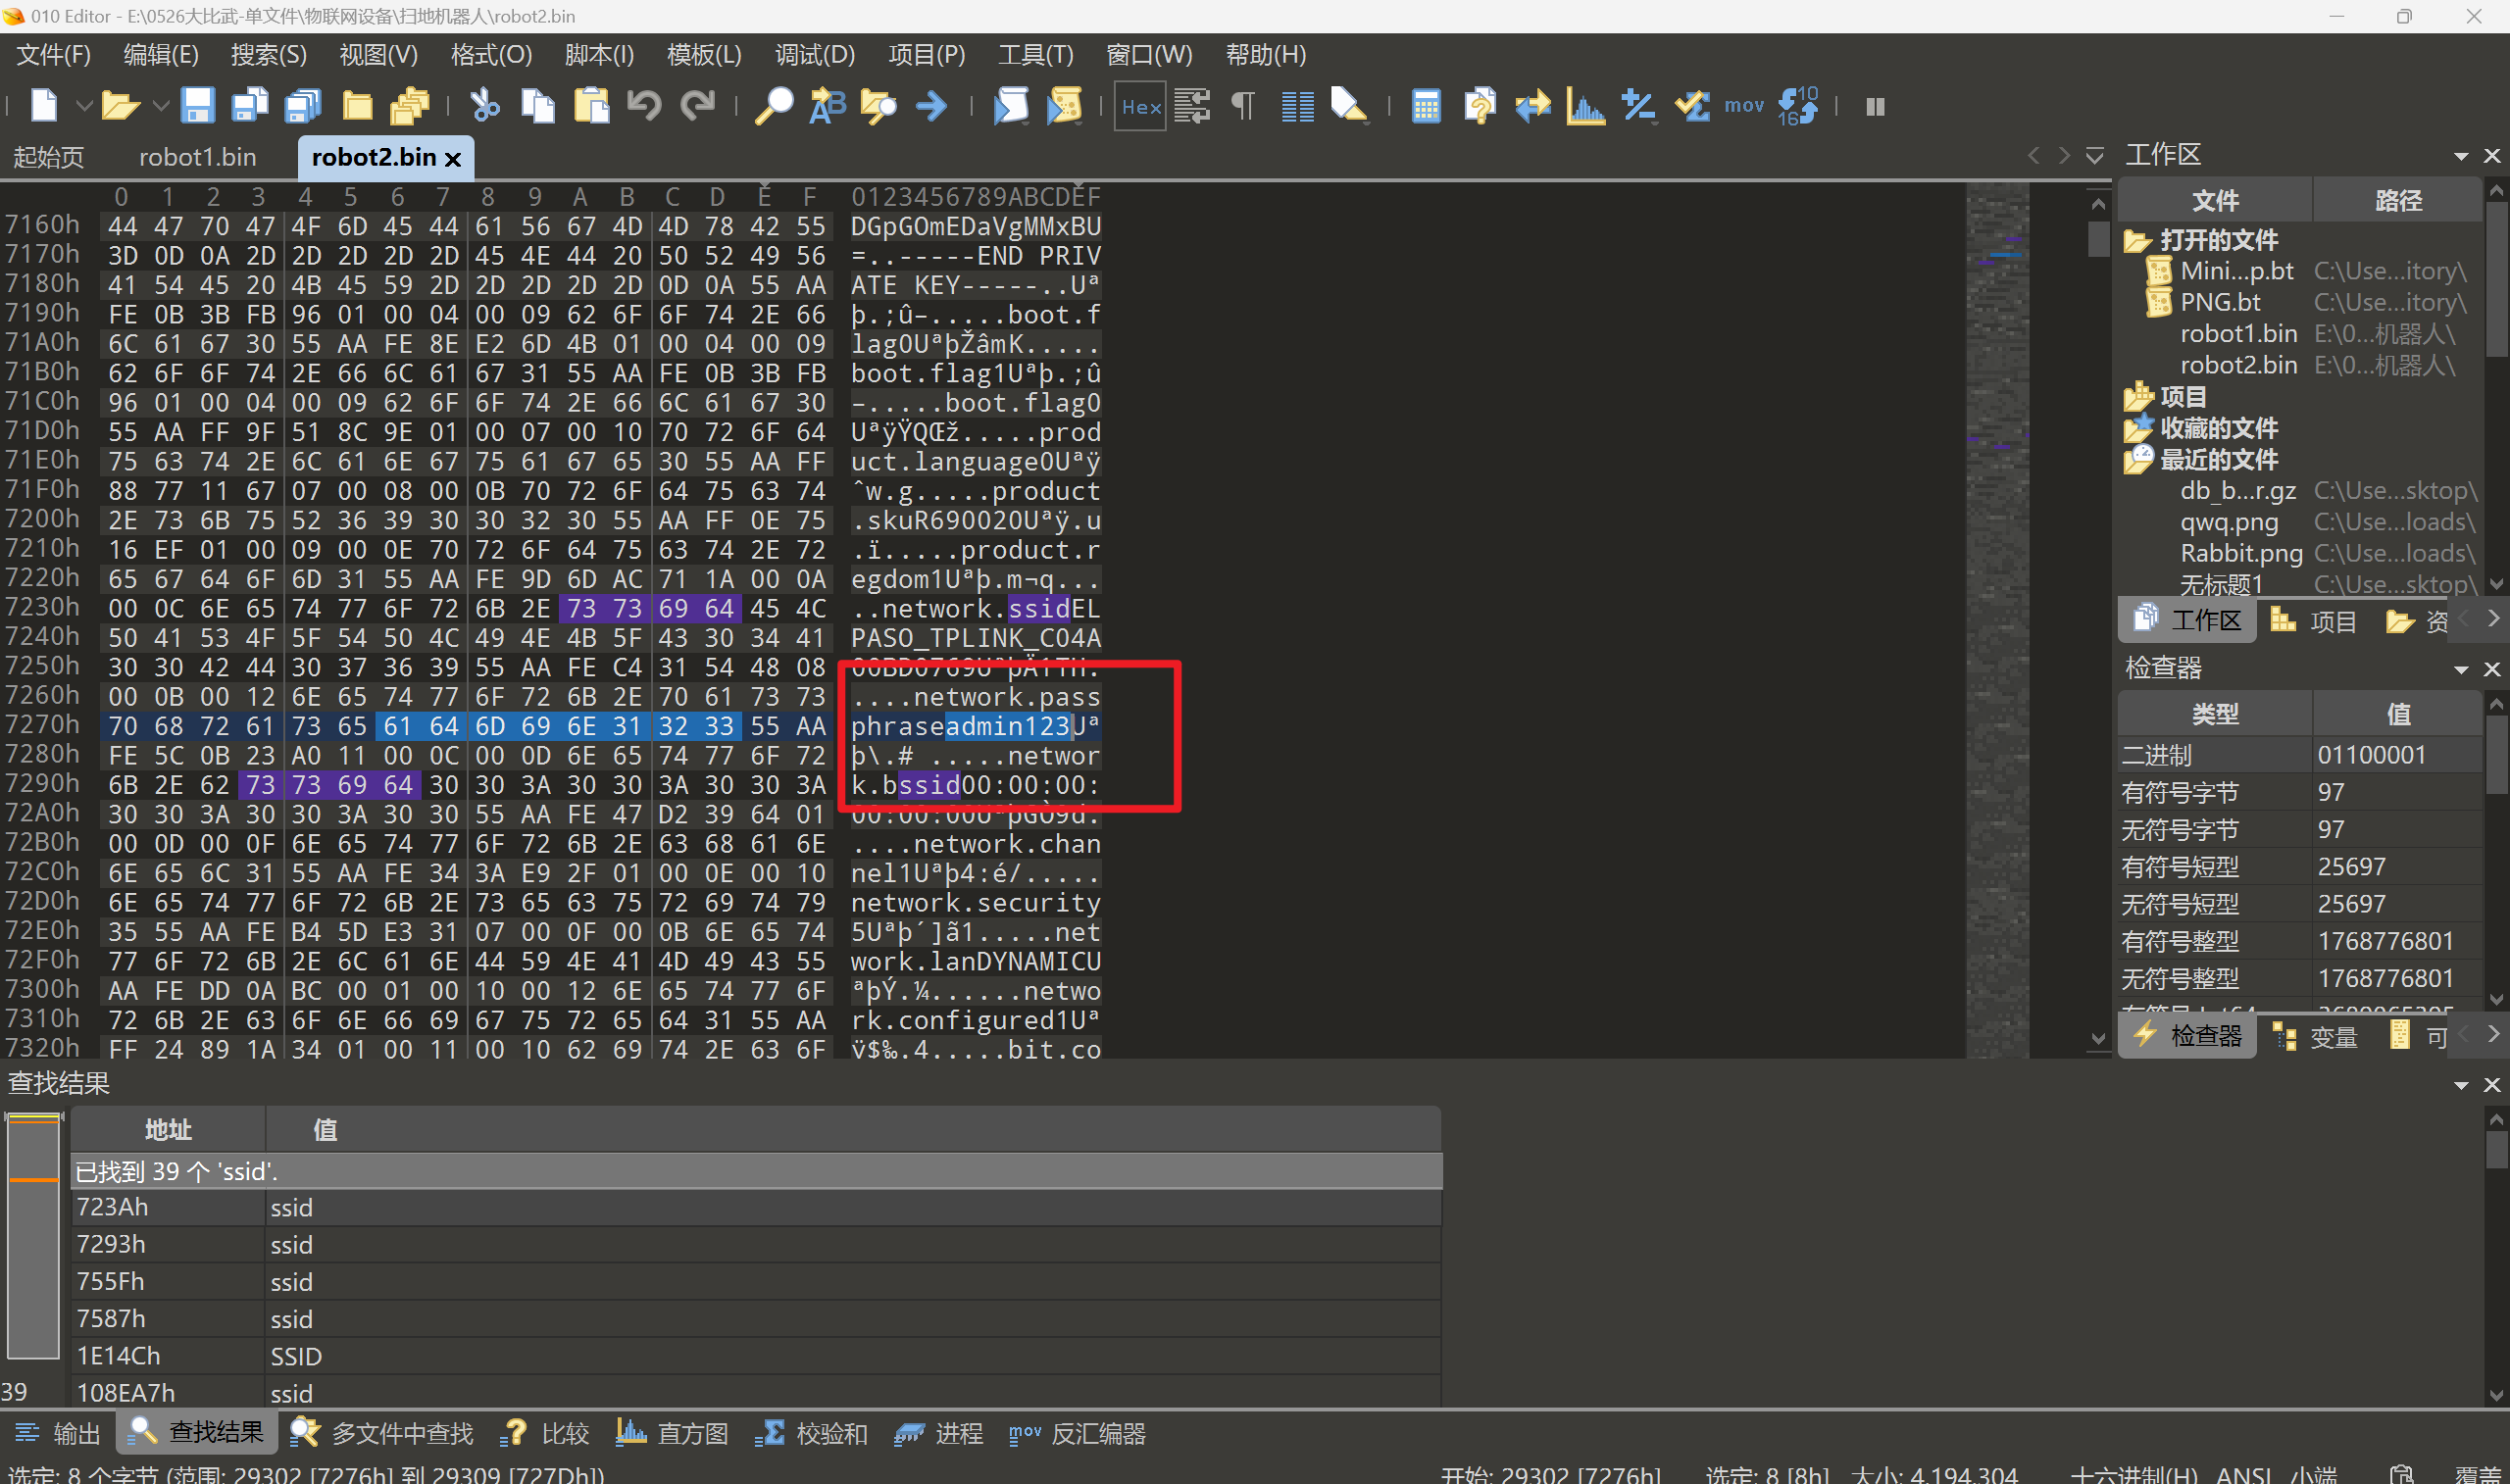Click the base converter 10/16 icon
This screenshot has width=2510, height=1484.
[x=1798, y=105]
